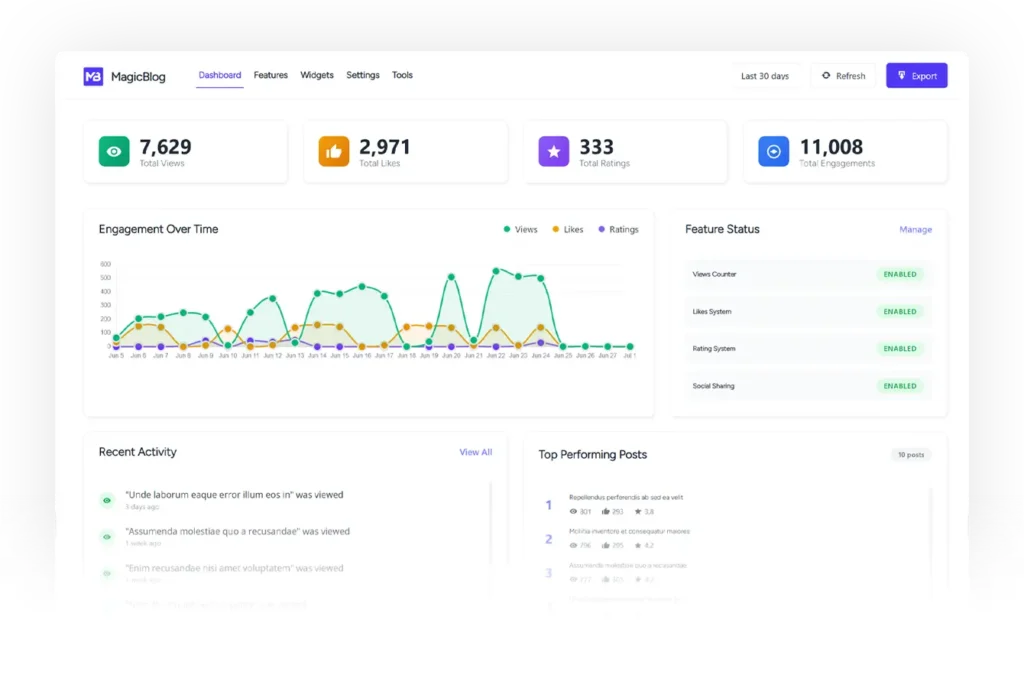Toggle the Likes System Enabled badge
Image resolution: width=1024 pixels, height=688 pixels.
pyautogui.click(x=899, y=311)
